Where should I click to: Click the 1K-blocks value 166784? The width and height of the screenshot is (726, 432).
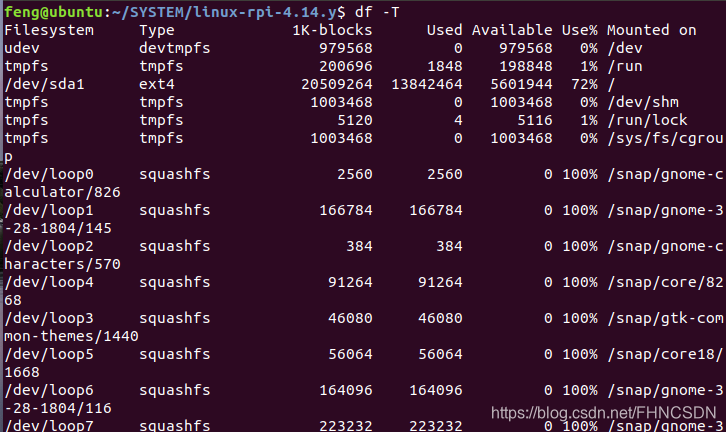pos(346,211)
